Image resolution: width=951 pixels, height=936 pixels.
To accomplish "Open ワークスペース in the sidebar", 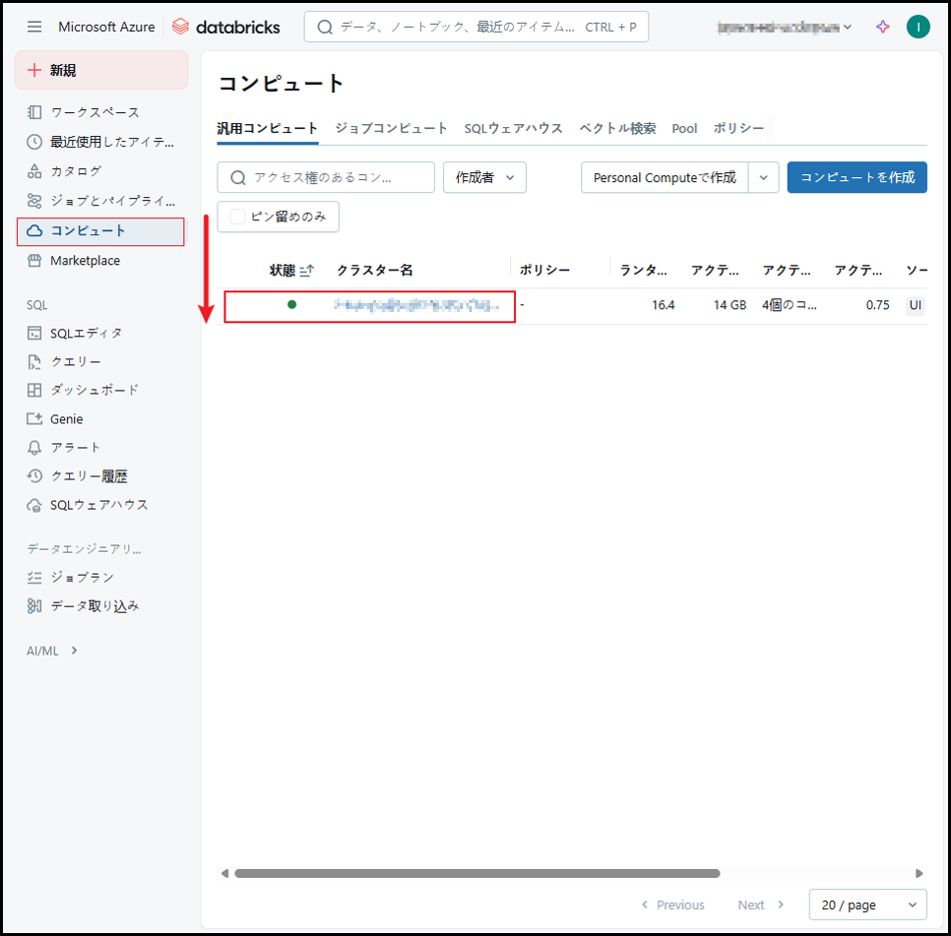I will tap(95, 112).
